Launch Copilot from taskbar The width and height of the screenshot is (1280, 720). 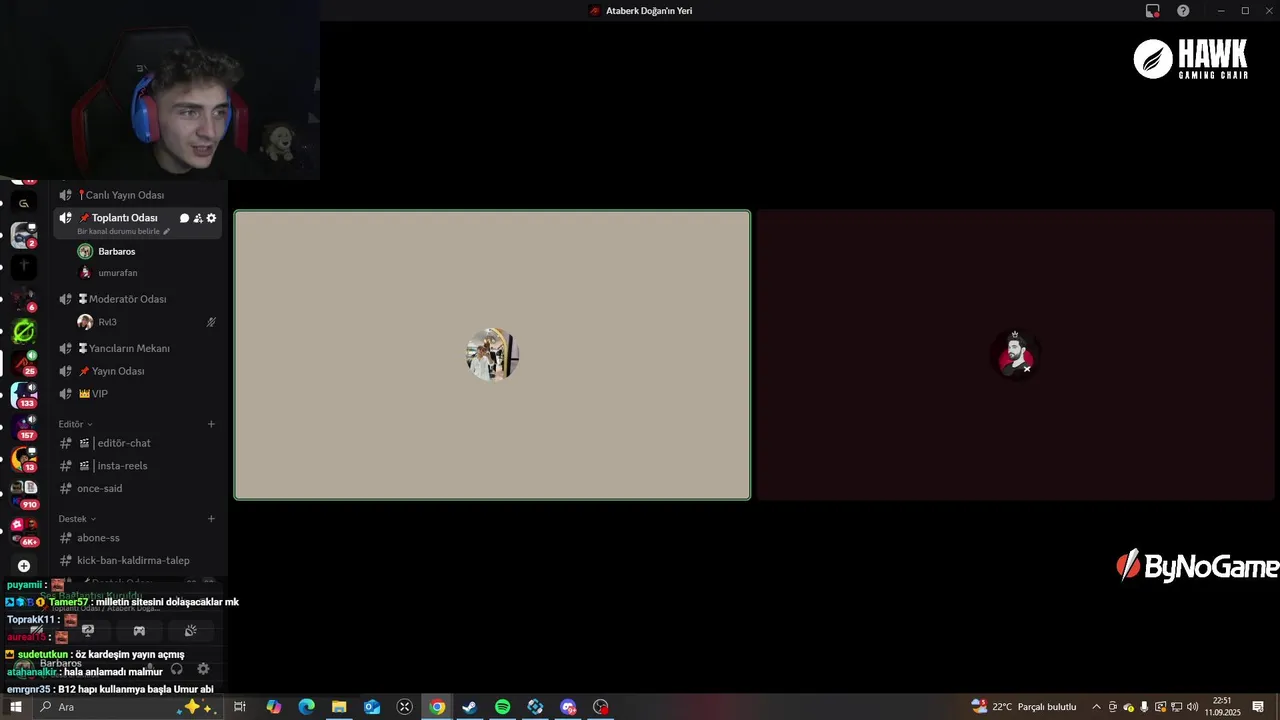point(274,707)
